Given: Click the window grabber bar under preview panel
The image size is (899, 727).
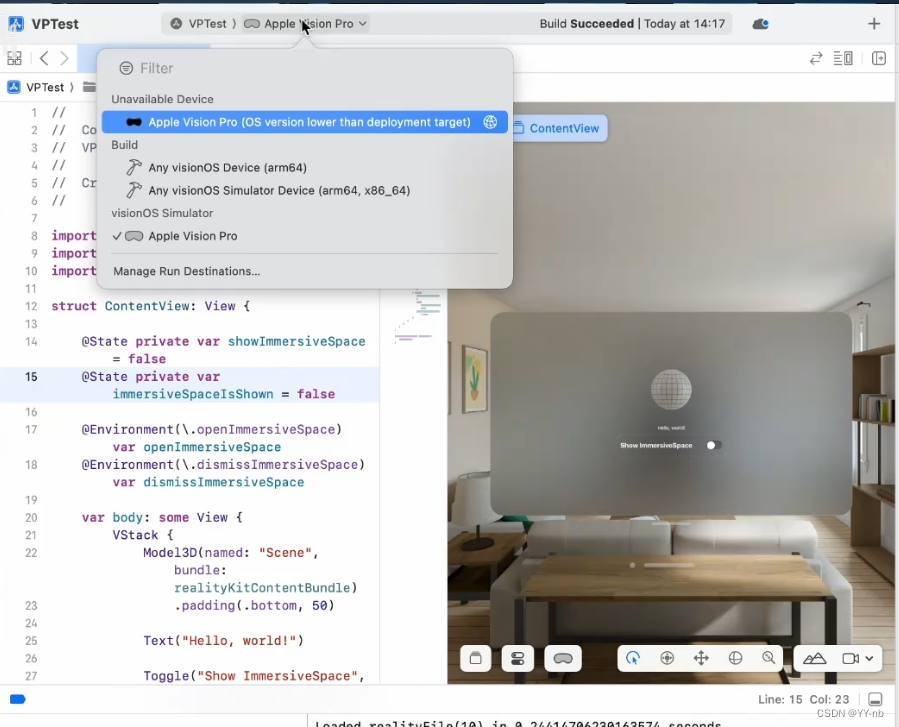Looking at the screenshot, I should click(669, 565).
